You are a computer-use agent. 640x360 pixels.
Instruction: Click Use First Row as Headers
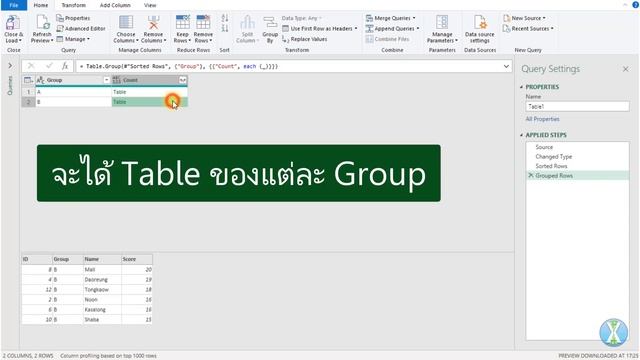point(320,29)
